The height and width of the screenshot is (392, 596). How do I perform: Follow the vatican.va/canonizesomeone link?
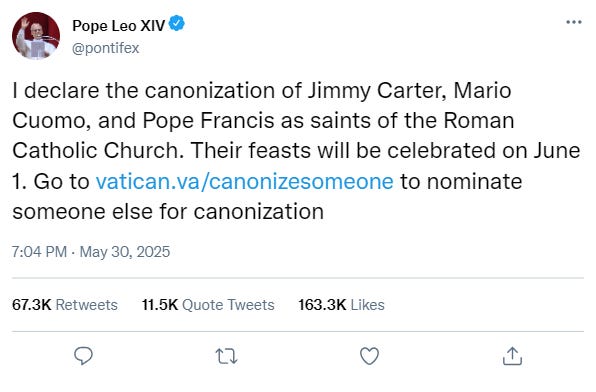244,181
